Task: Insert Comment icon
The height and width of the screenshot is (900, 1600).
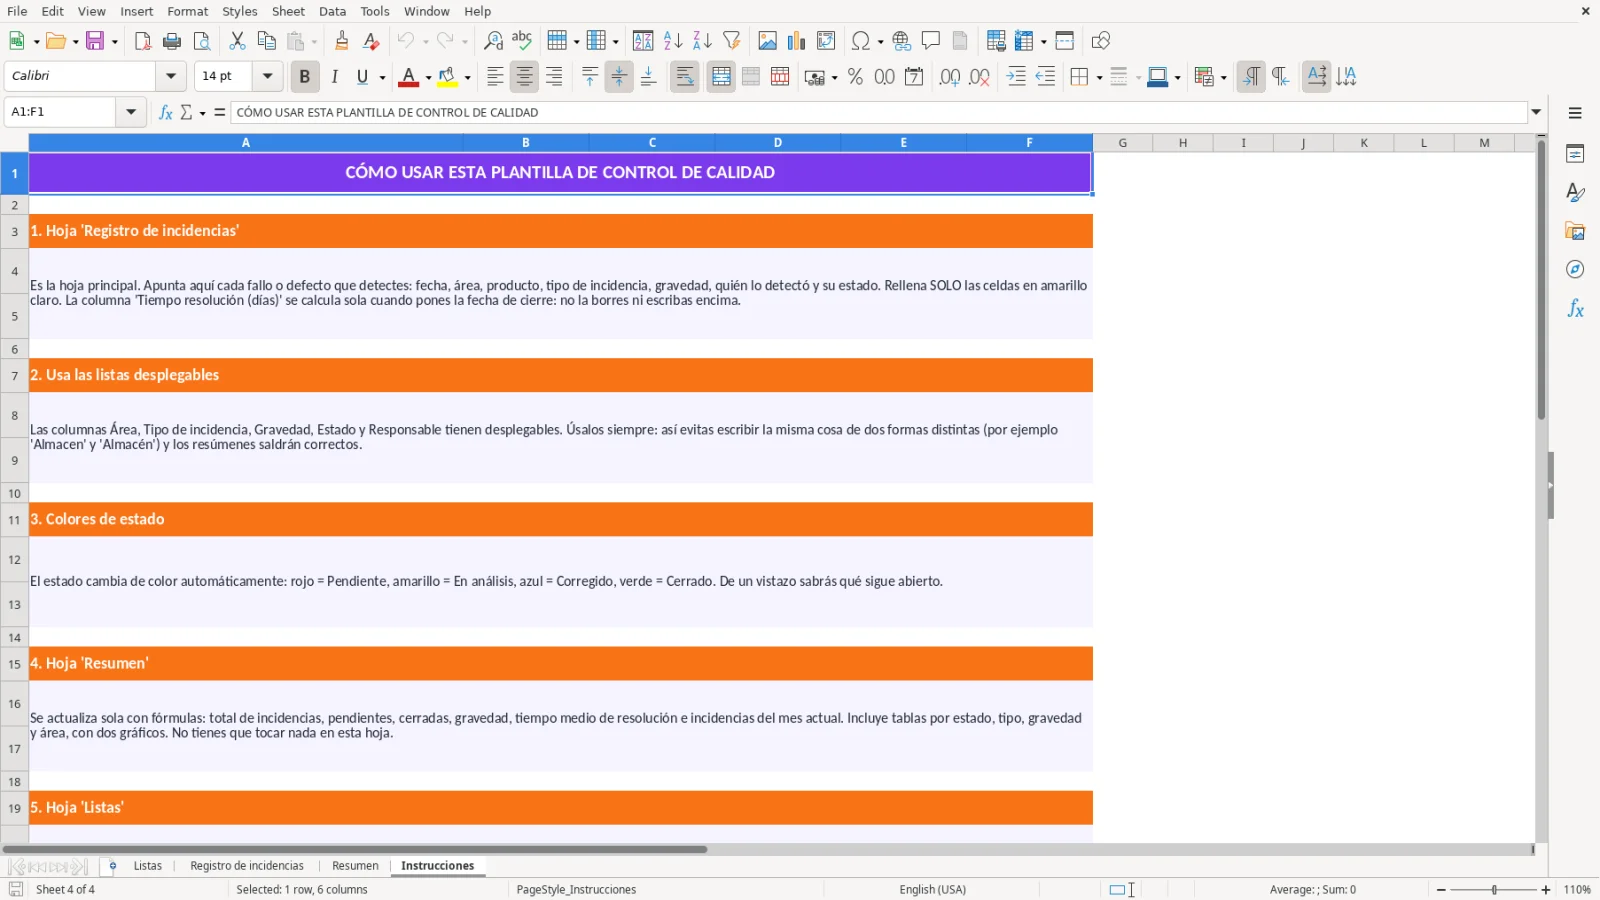Action: point(931,41)
